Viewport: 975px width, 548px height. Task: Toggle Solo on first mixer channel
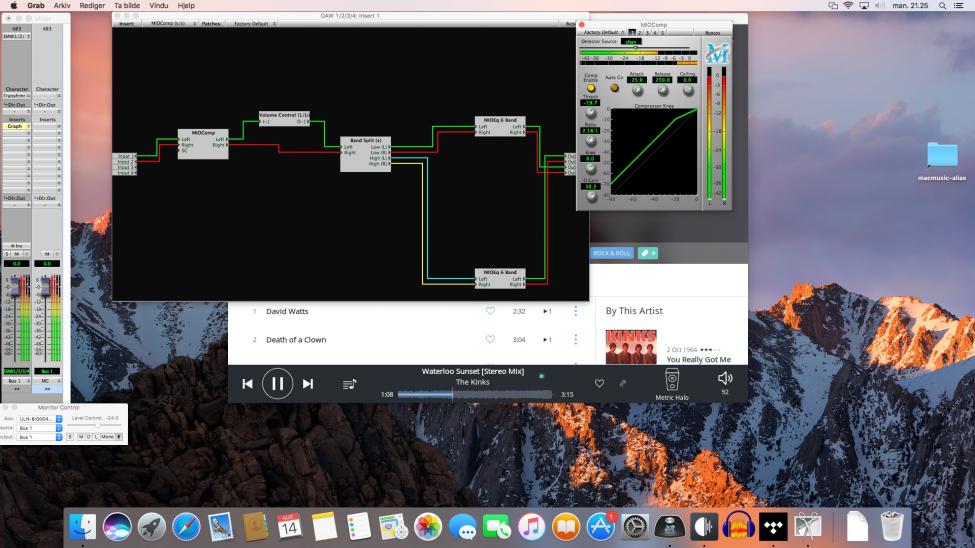point(7,254)
